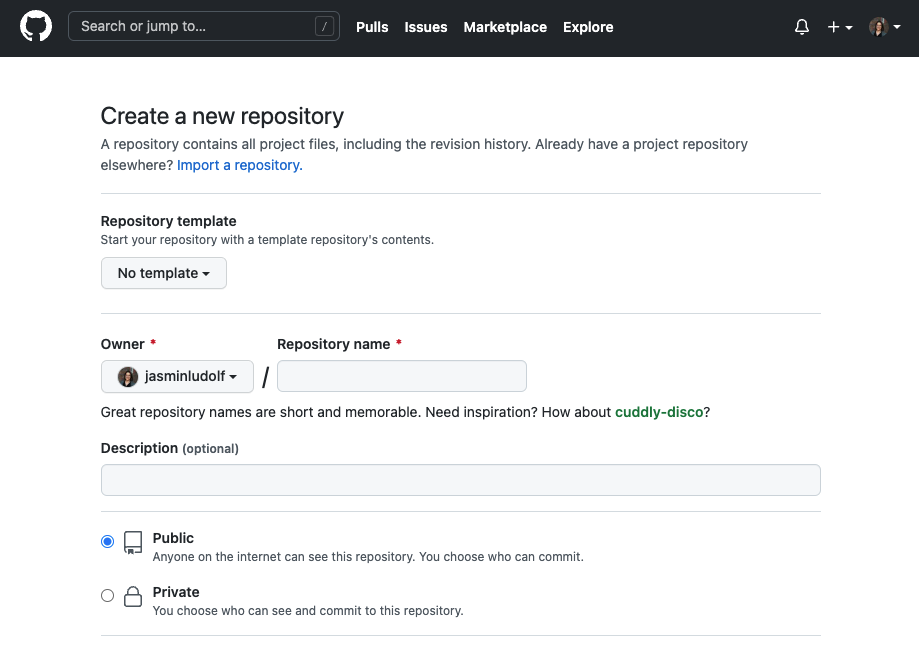The width and height of the screenshot is (919, 651).
Task: Open the No template dropdown
Action: point(163,273)
